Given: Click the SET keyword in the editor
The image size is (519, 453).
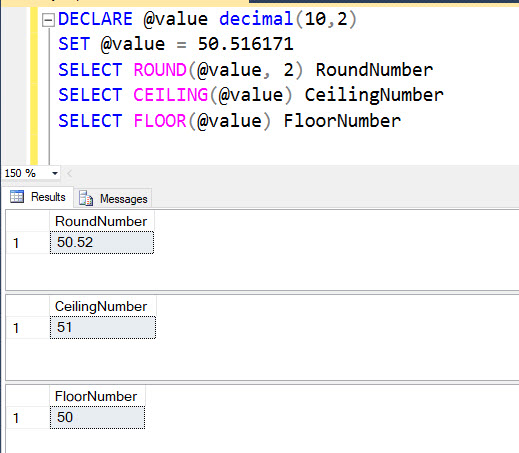Looking at the screenshot, I should pos(74,44).
